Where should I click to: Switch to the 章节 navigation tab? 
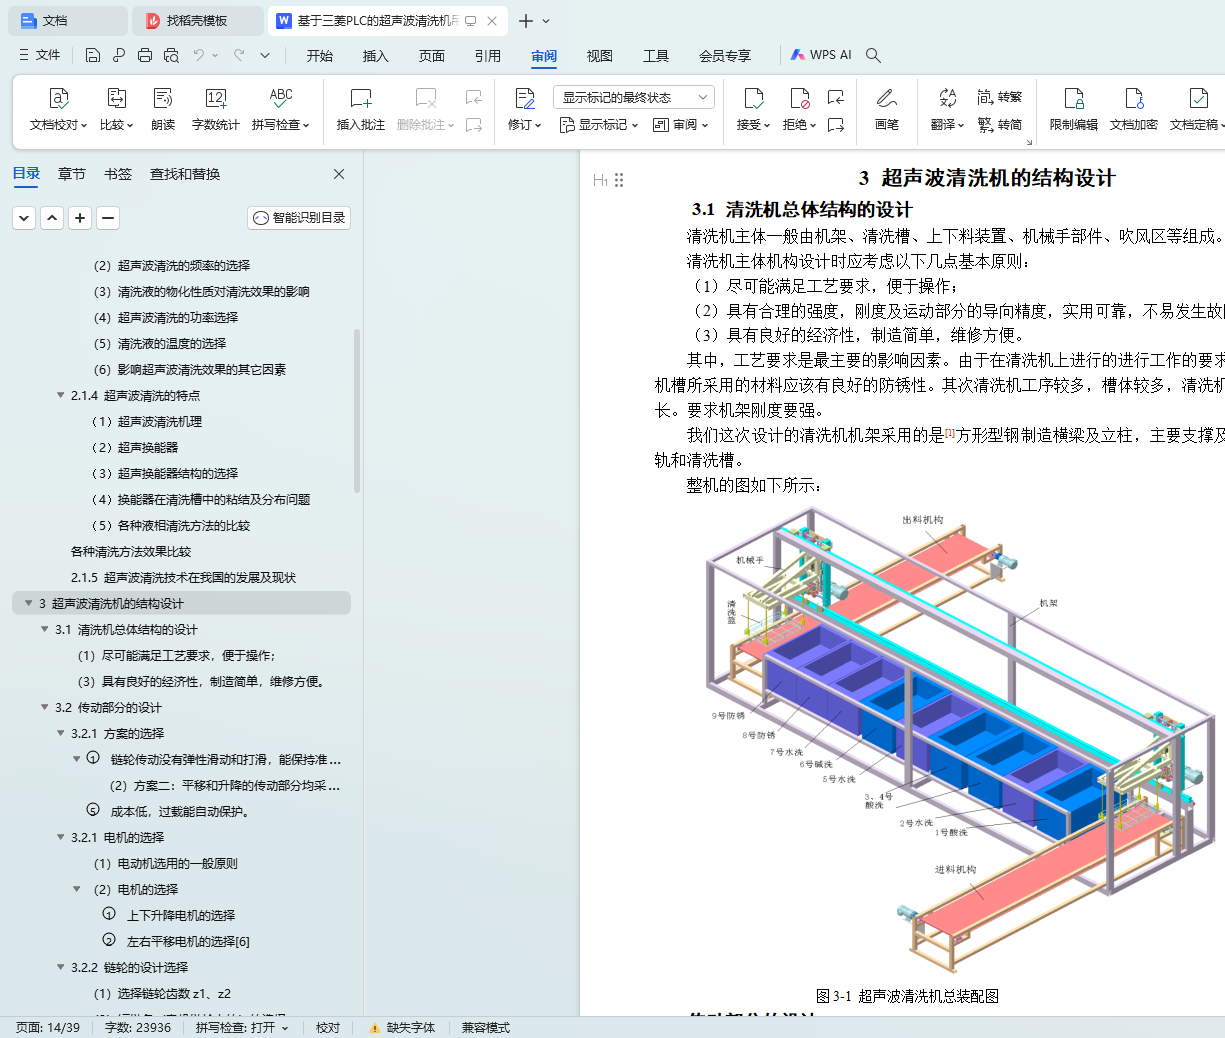(72, 174)
